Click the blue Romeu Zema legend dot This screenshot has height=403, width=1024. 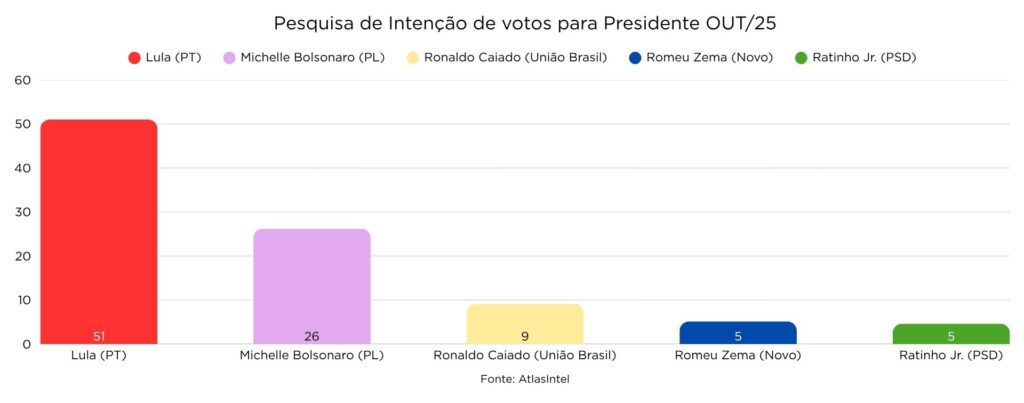point(636,57)
